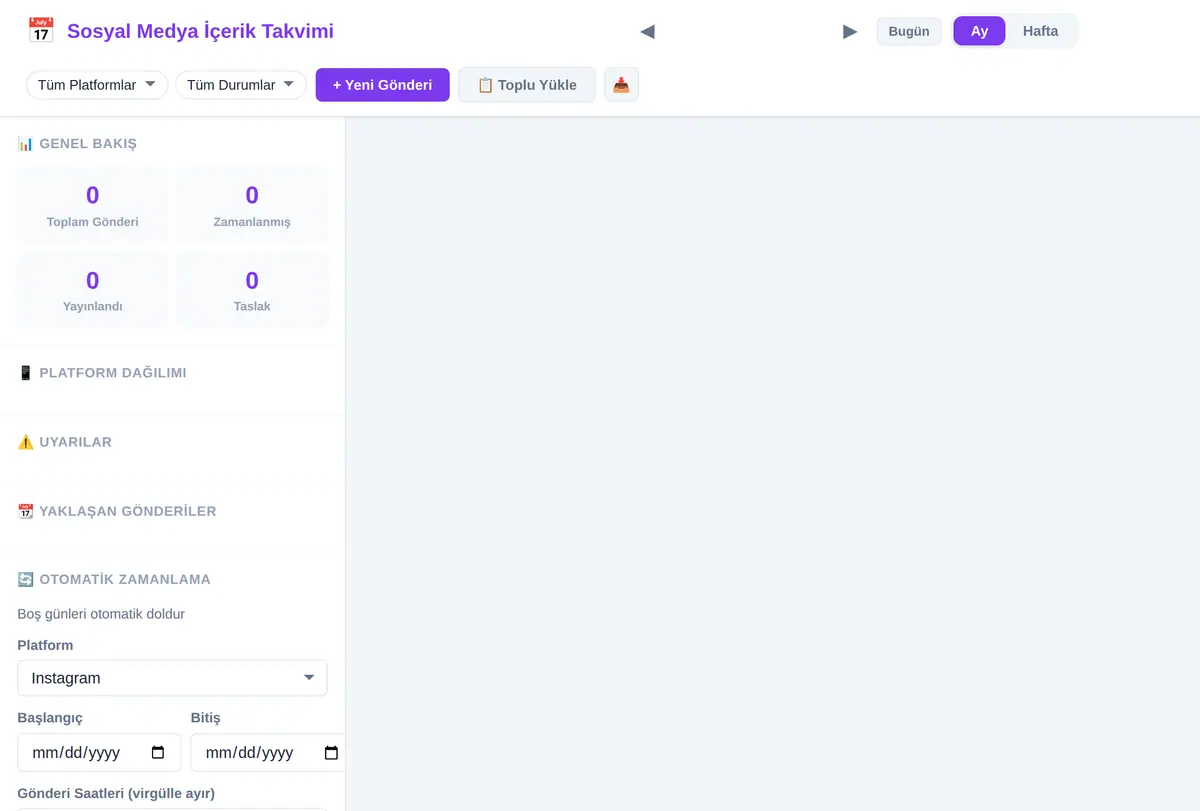The height and width of the screenshot is (811, 1200).
Task: Click the Bitiş date input
Action: coord(268,753)
